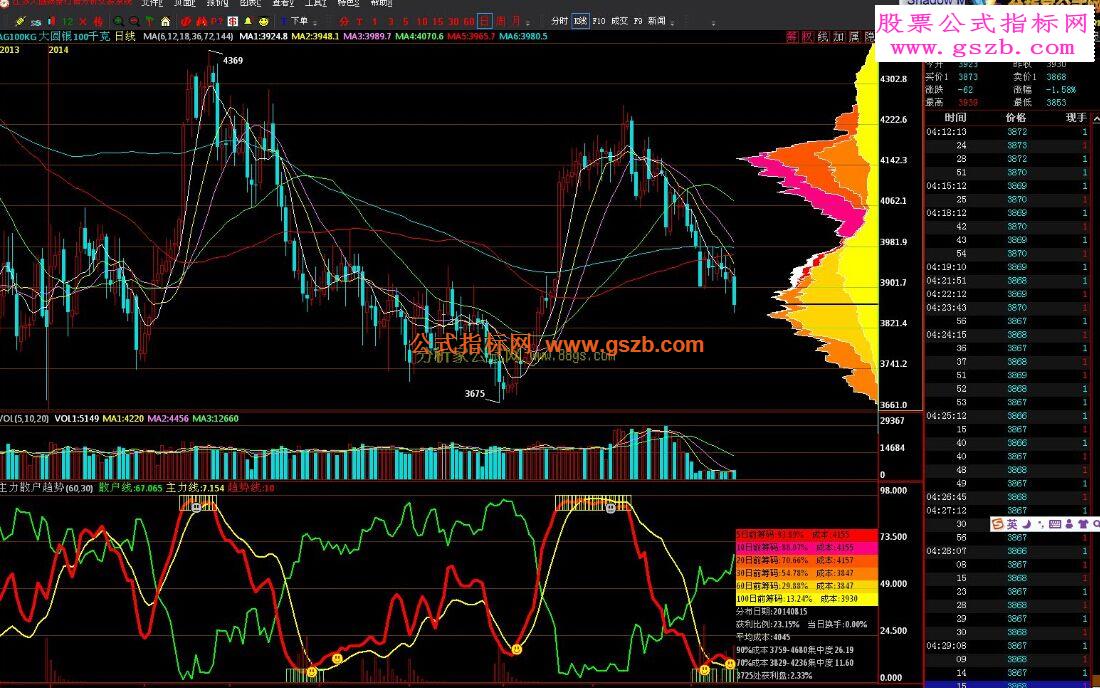Click the '属' button above chart
This screenshot has height=688, width=1100.
point(854,36)
